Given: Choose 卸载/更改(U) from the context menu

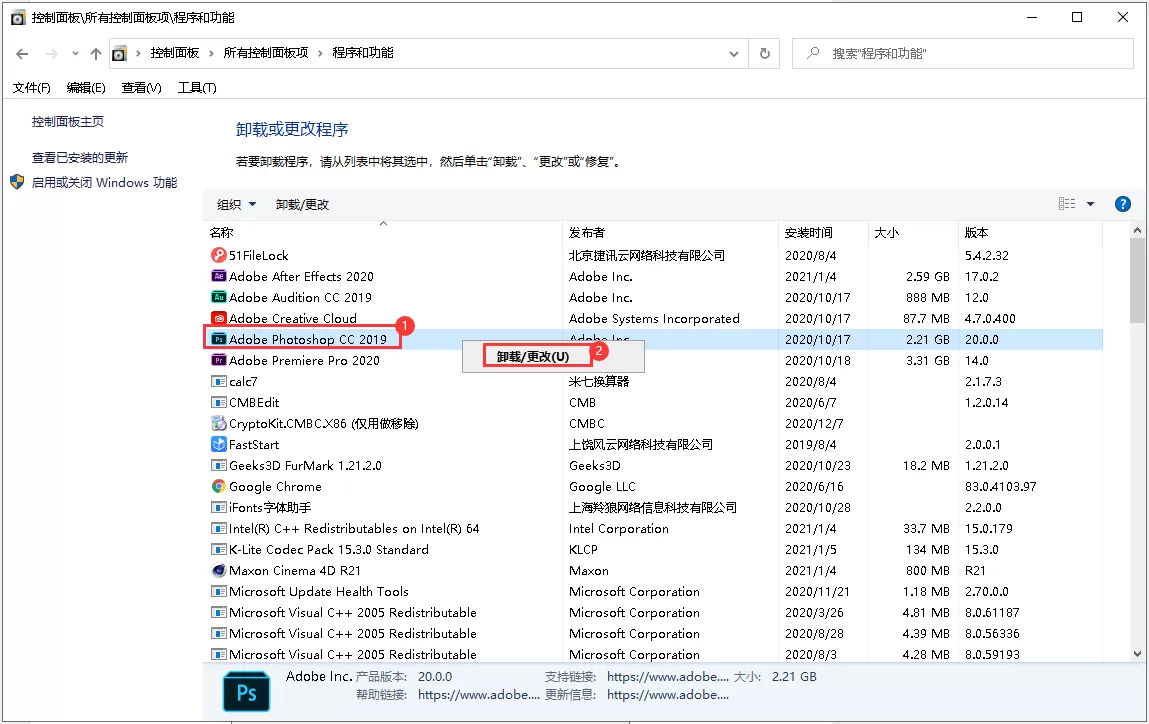Looking at the screenshot, I should click(x=531, y=355).
